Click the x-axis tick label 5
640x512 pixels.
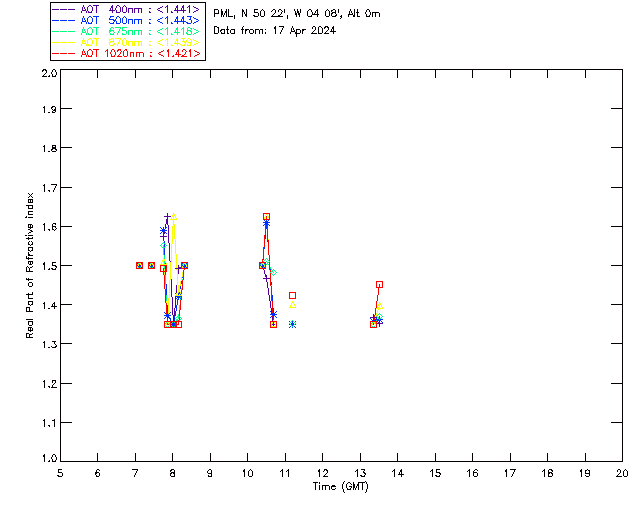60,473
